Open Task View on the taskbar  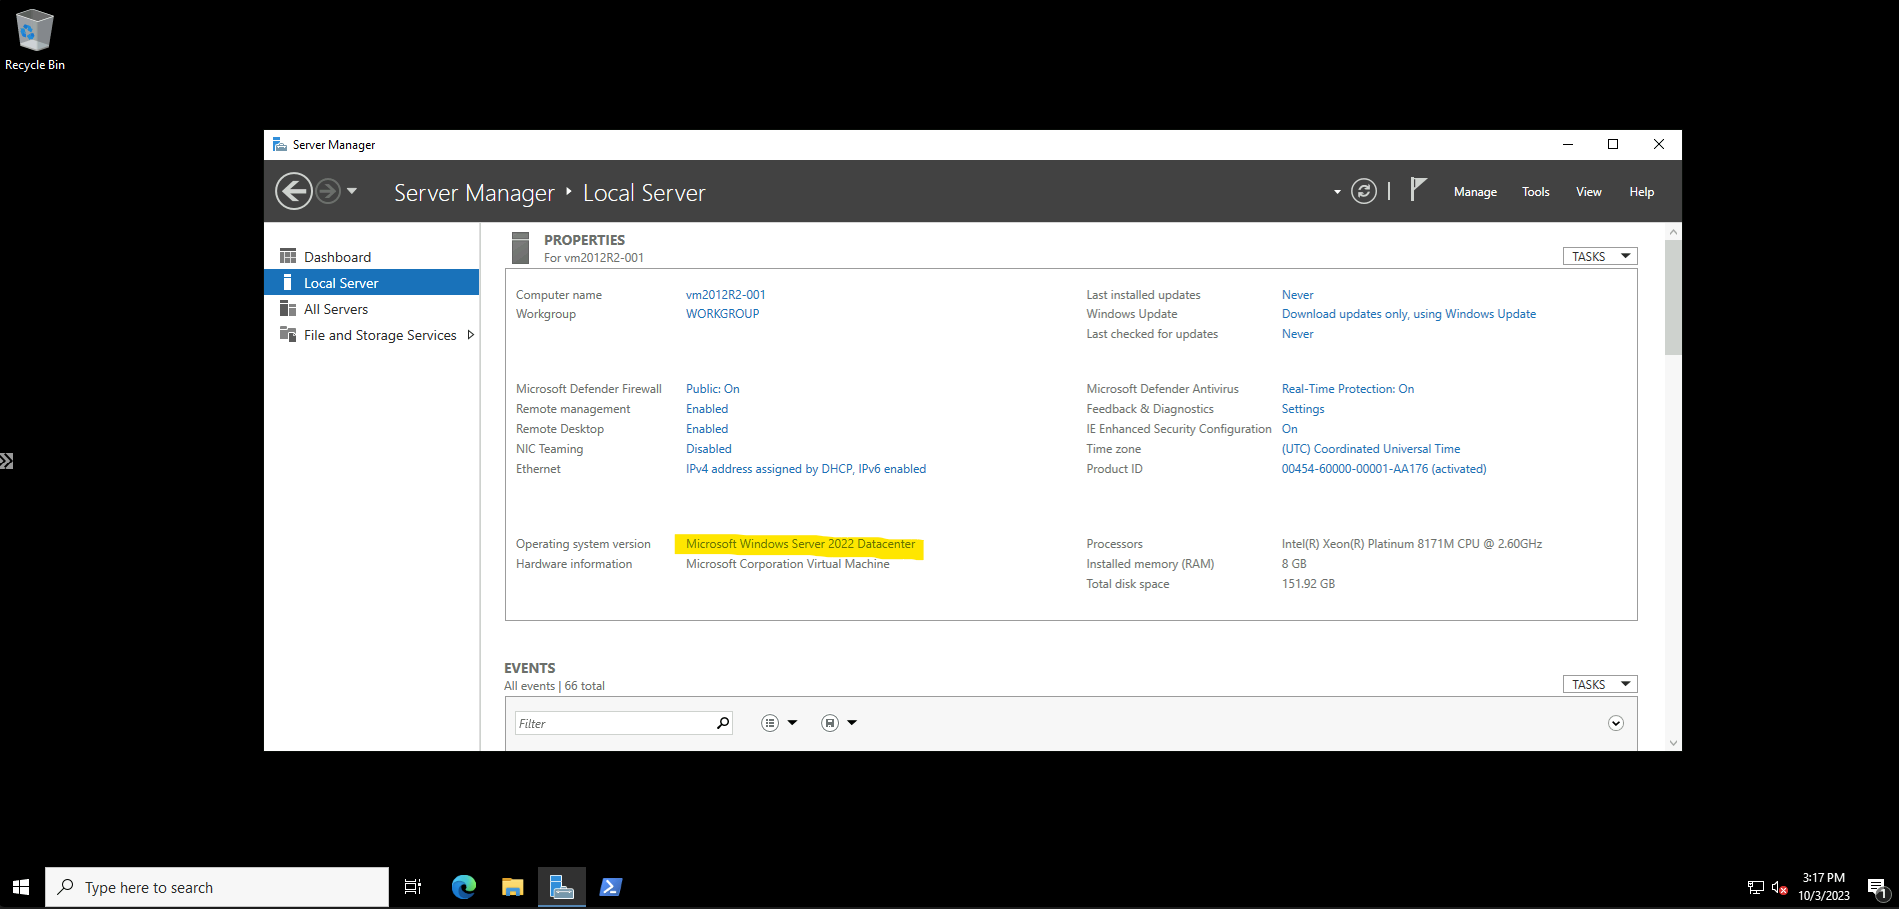tap(412, 887)
